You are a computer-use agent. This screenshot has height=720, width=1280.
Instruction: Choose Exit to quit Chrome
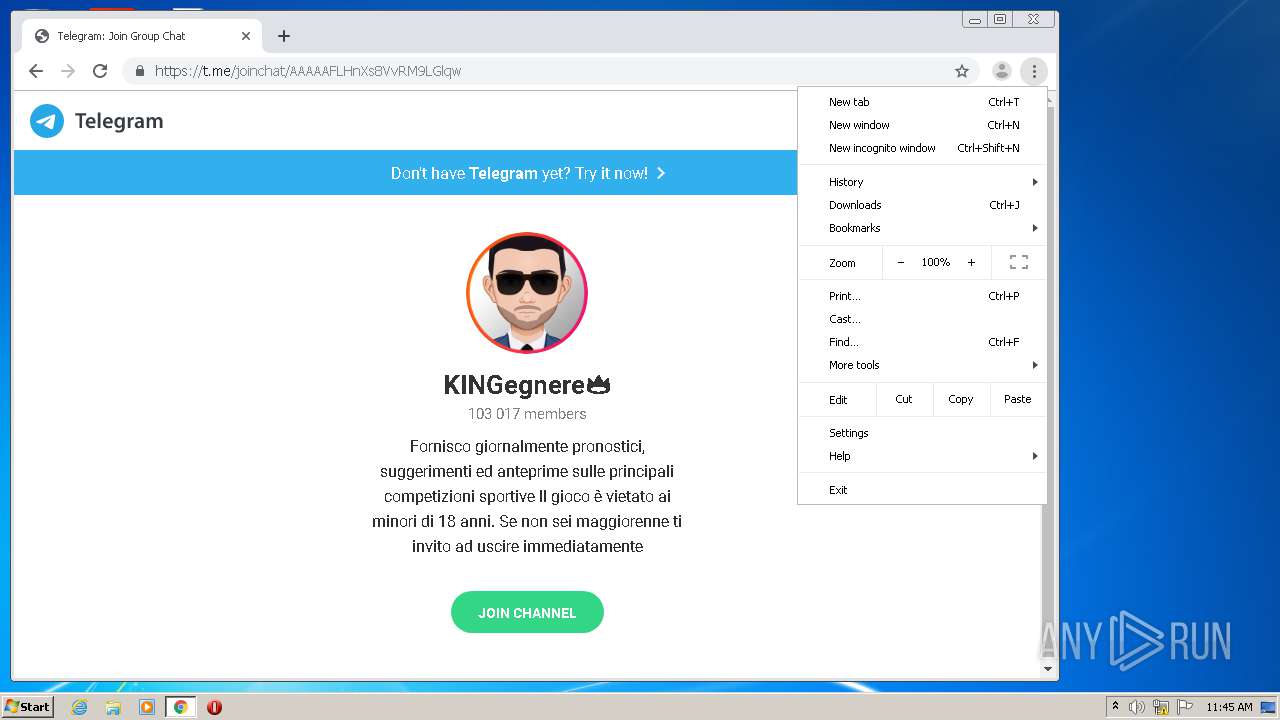pyautogui.click(x=922, y=490)
